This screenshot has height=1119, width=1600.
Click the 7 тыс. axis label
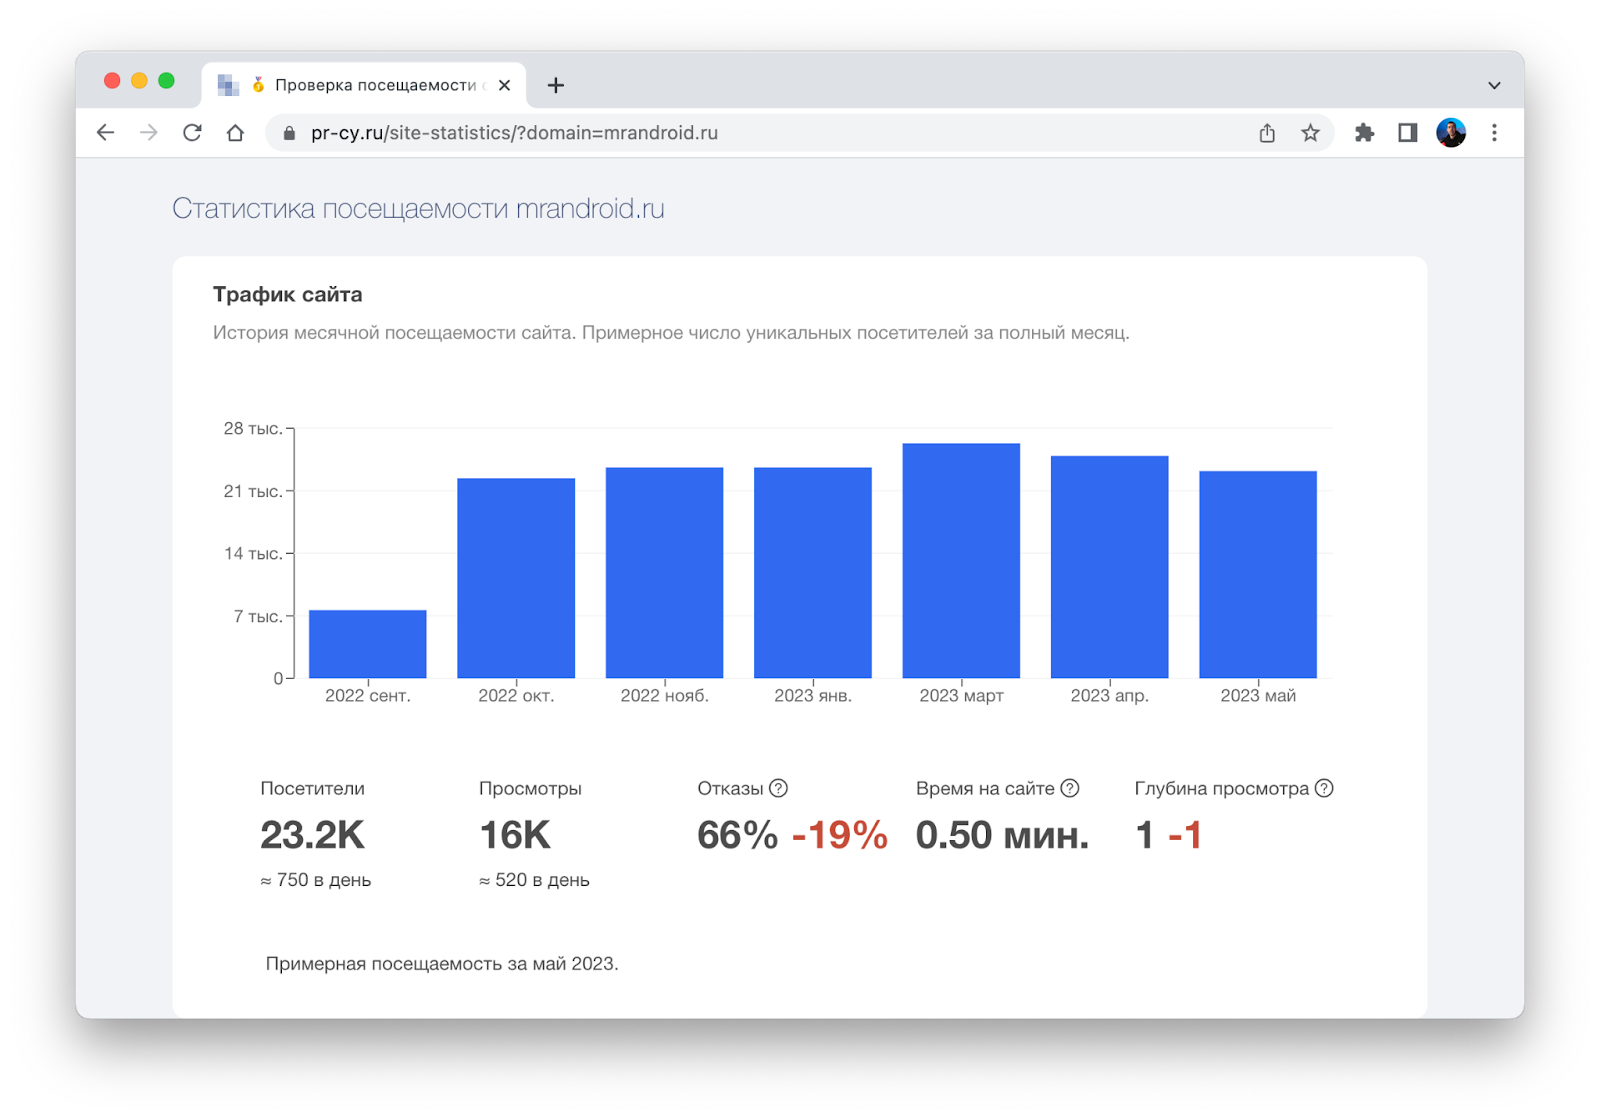coord(258,616)
